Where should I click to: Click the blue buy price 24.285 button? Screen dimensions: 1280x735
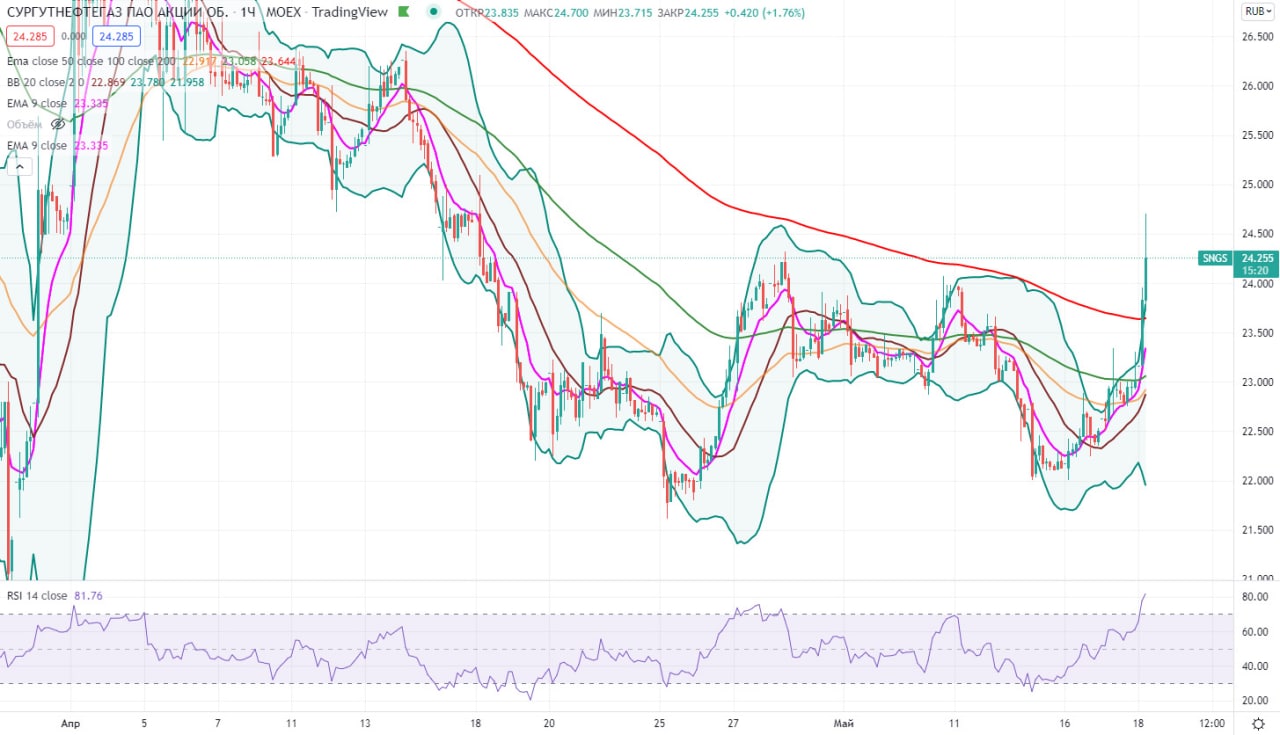pos(115,36)
